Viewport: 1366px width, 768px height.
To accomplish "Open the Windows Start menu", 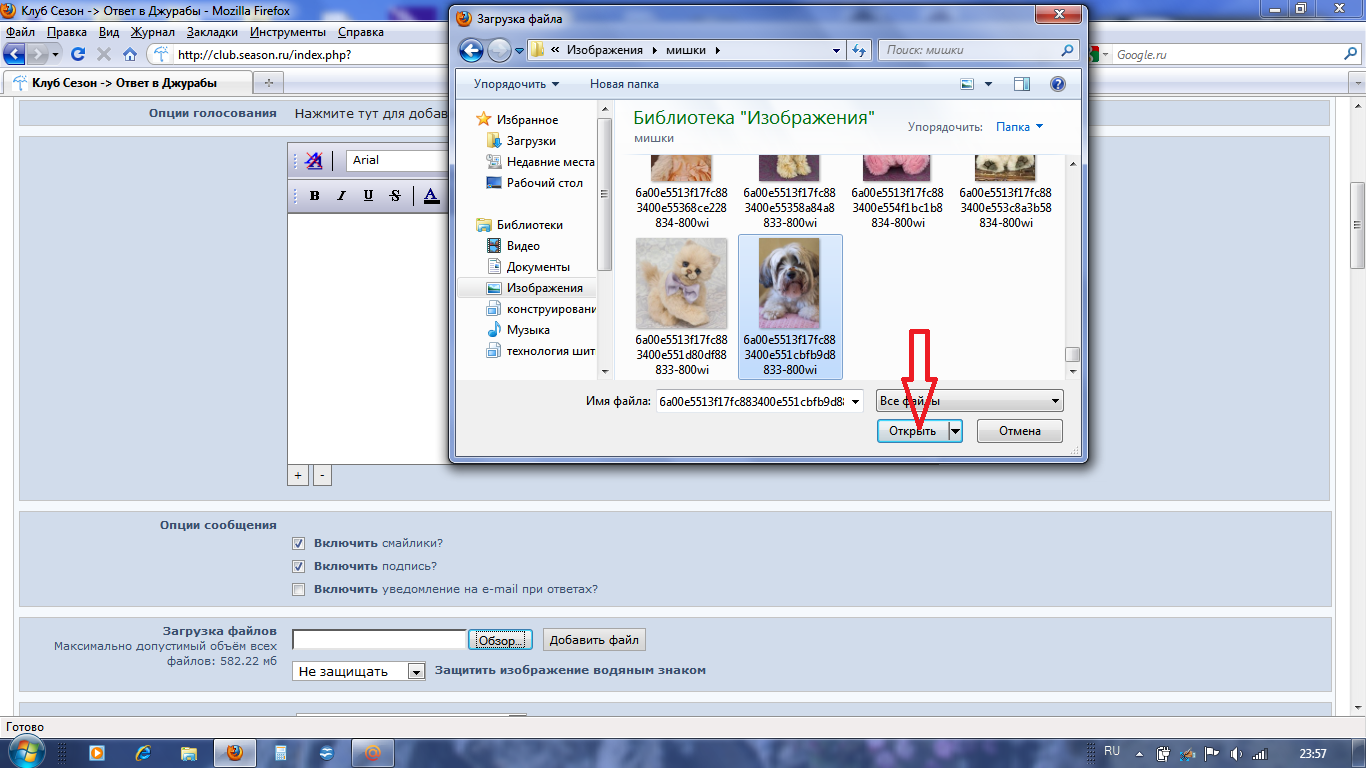I will pyautogui.click(x=26, y=752).
